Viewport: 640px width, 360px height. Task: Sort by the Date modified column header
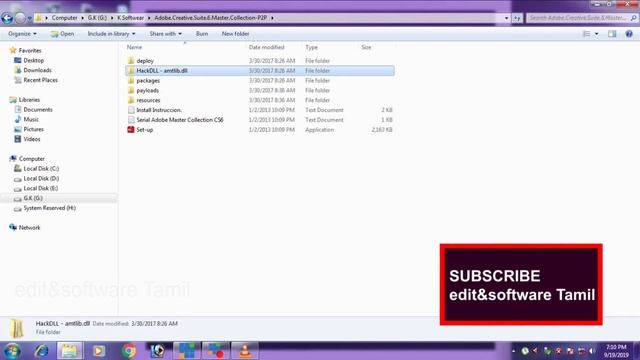[267, 47]
